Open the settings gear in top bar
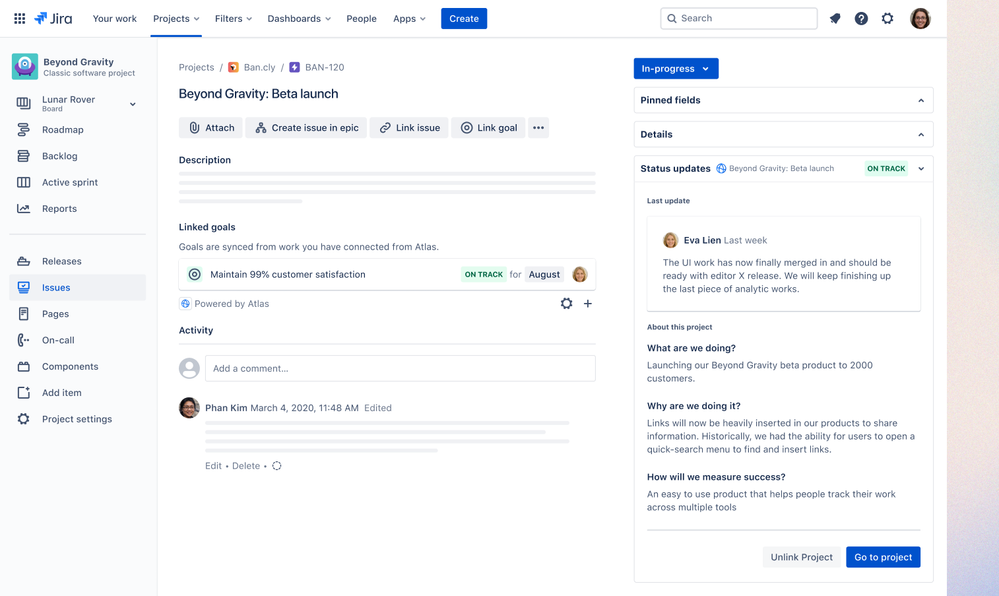Image resolution: width=999 pixels, height=596 pixels. [x=888, y=18]
